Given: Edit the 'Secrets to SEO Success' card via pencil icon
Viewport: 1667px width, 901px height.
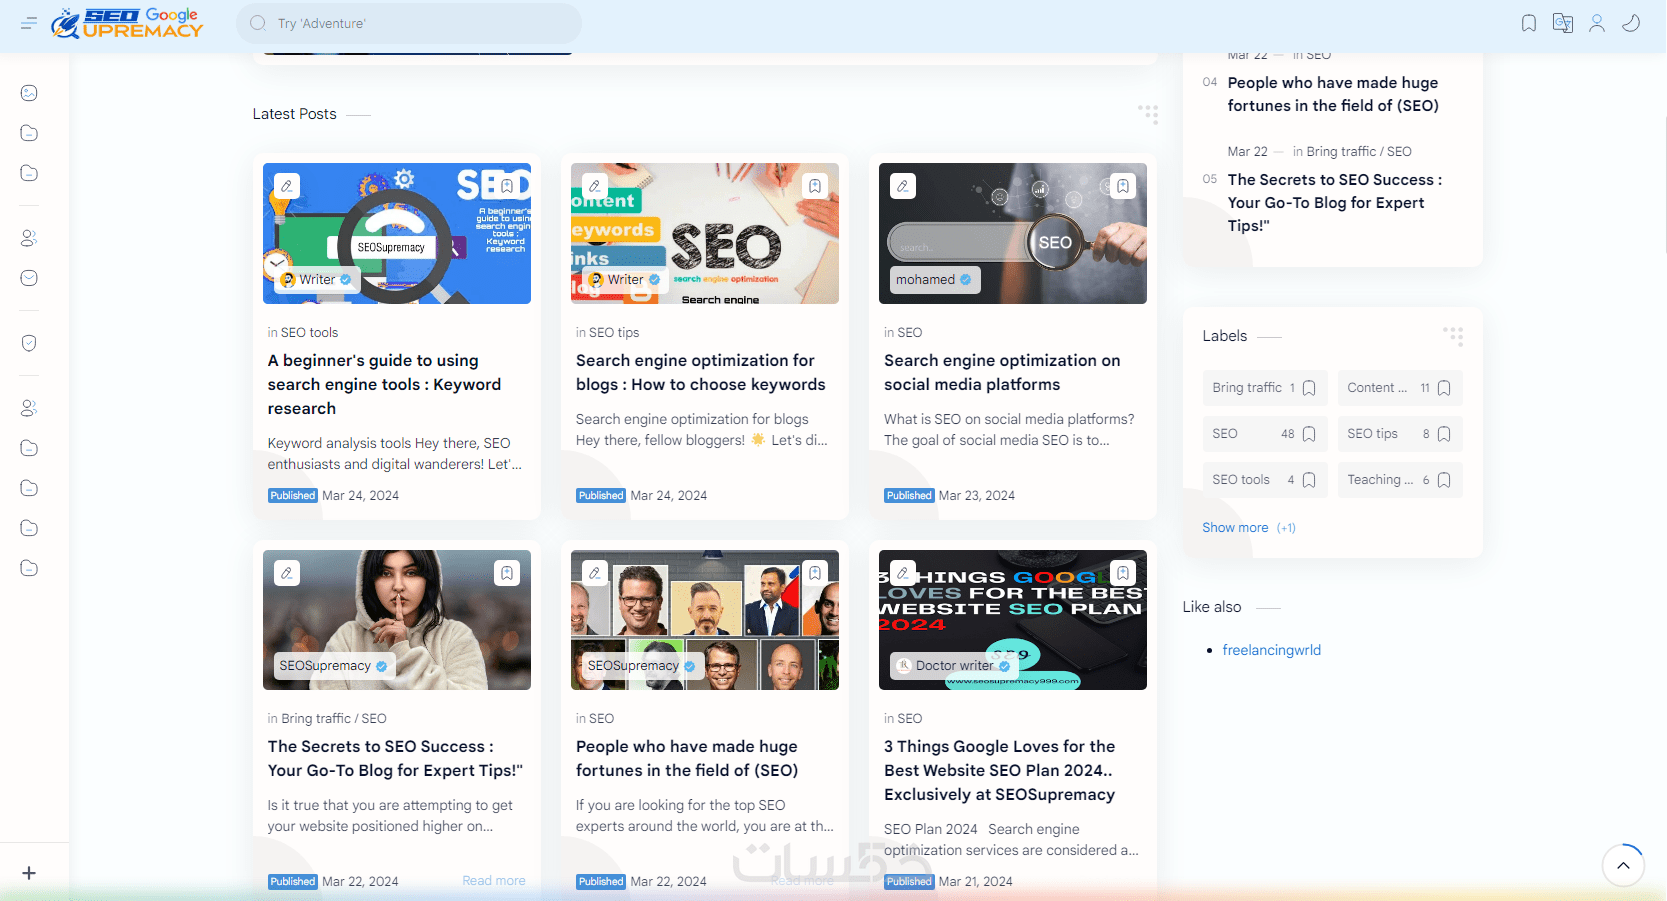Looking at the screenshot, I should 287,573.
